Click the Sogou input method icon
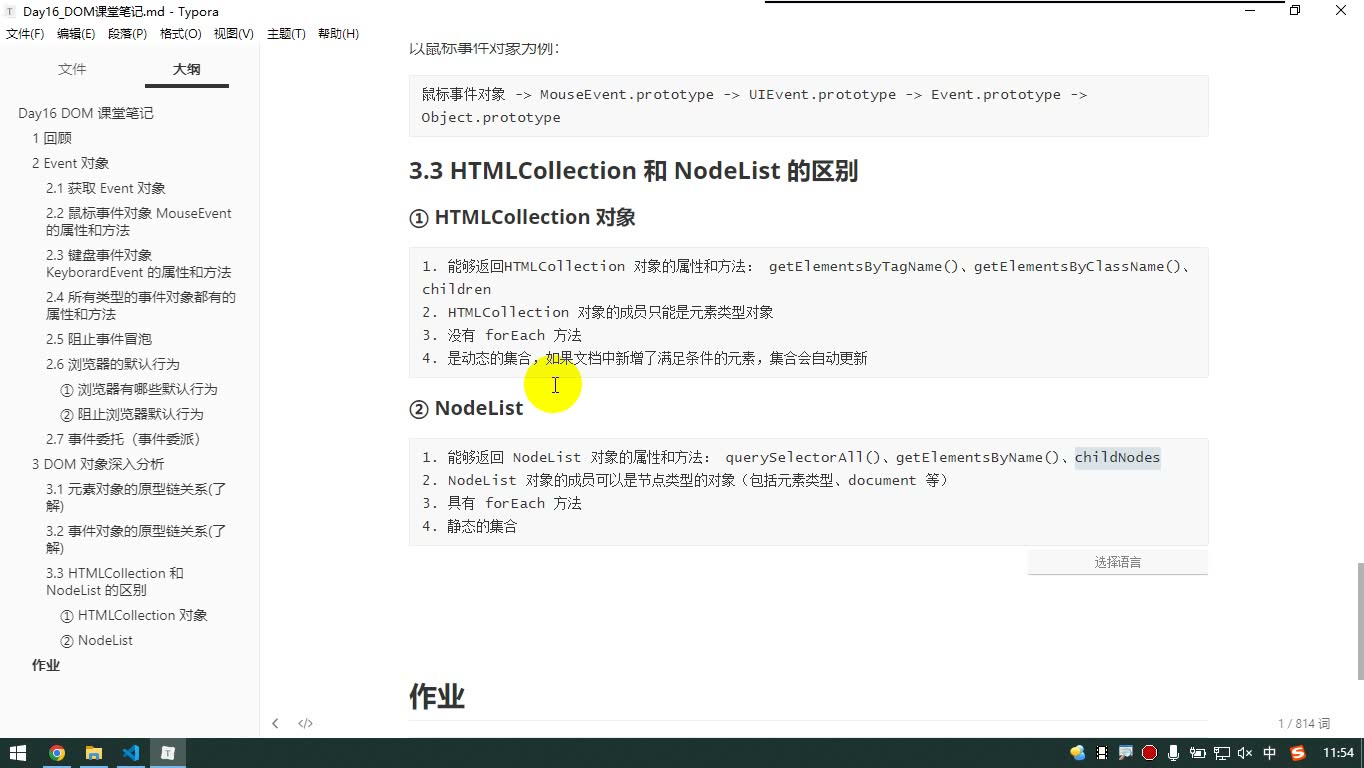 tap(1298, 753)
